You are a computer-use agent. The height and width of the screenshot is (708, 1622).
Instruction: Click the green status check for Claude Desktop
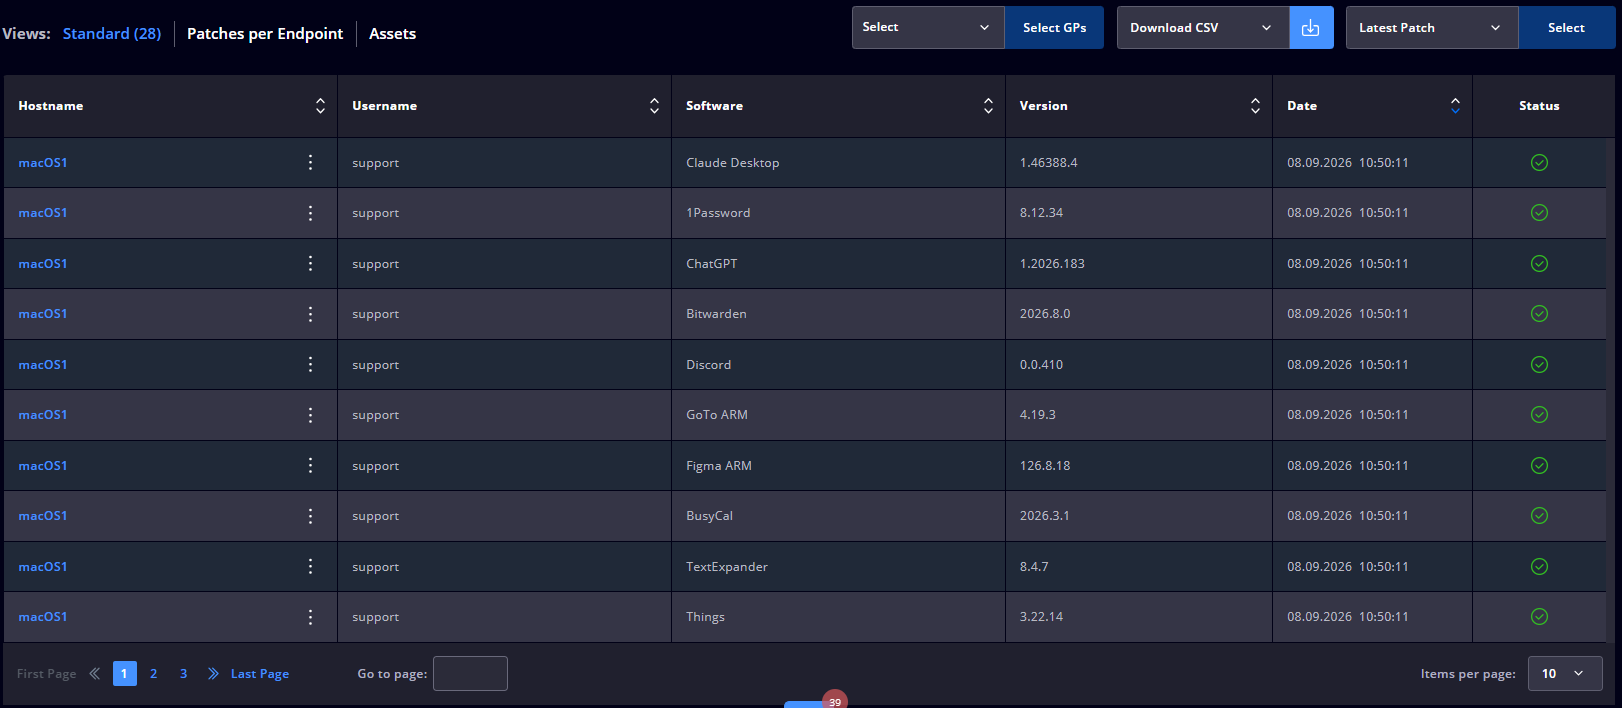[x=1539, y=162]
